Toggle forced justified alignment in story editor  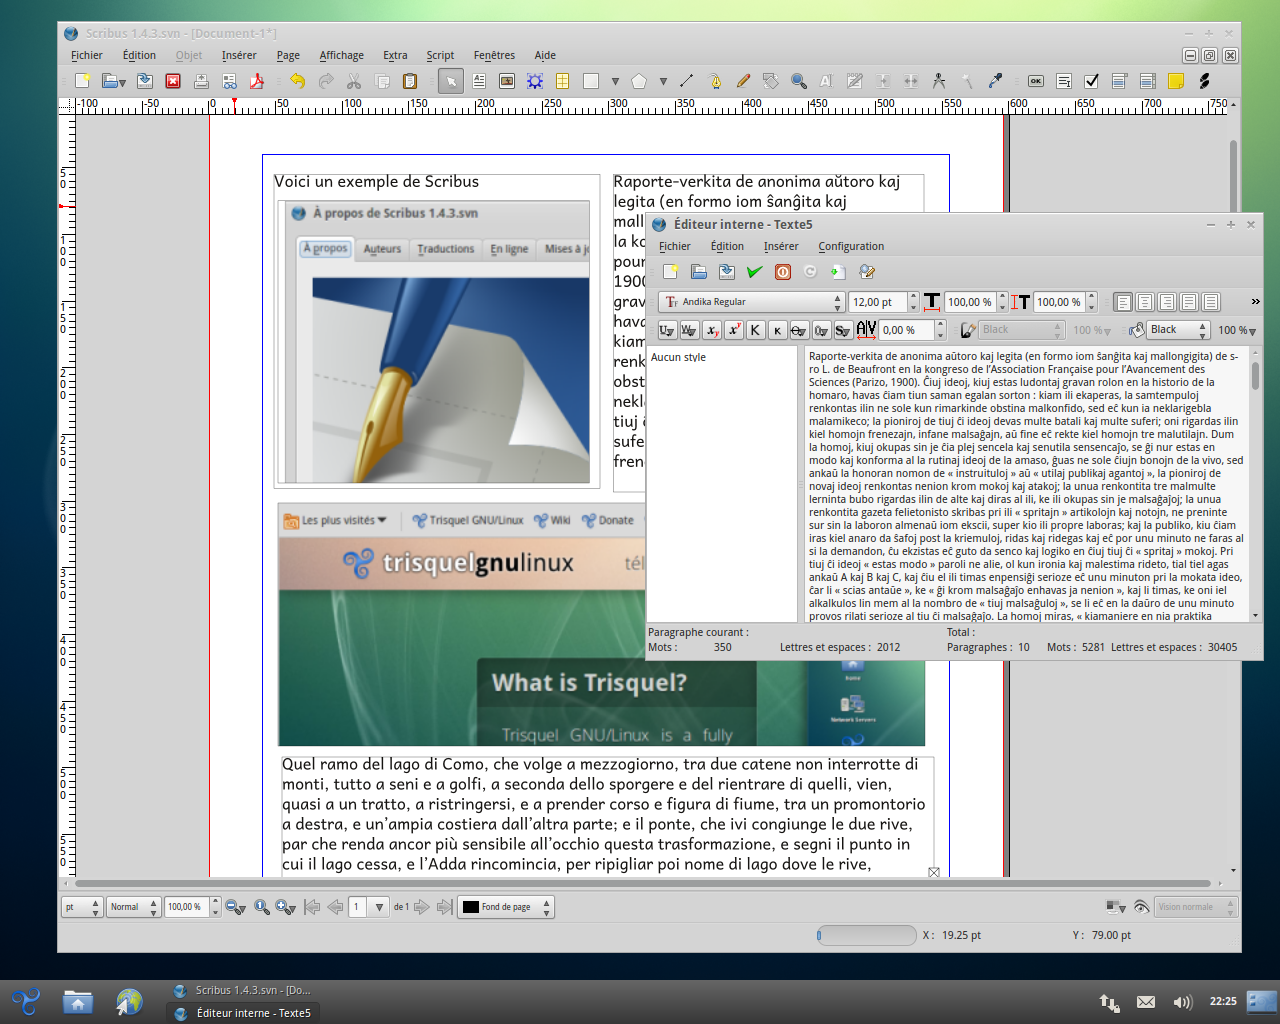click(x=1211, y=301)
